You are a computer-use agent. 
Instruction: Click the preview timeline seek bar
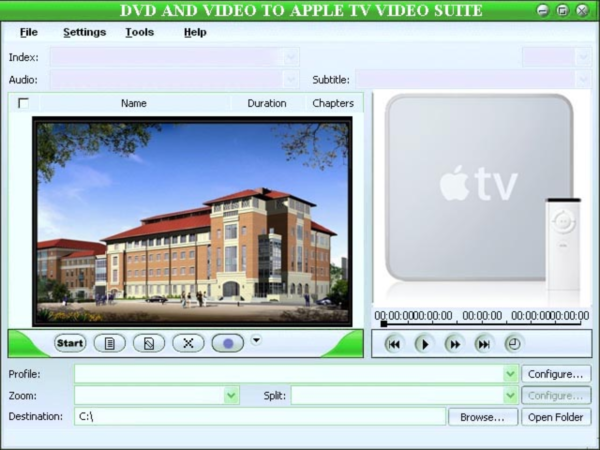[480, 323]
